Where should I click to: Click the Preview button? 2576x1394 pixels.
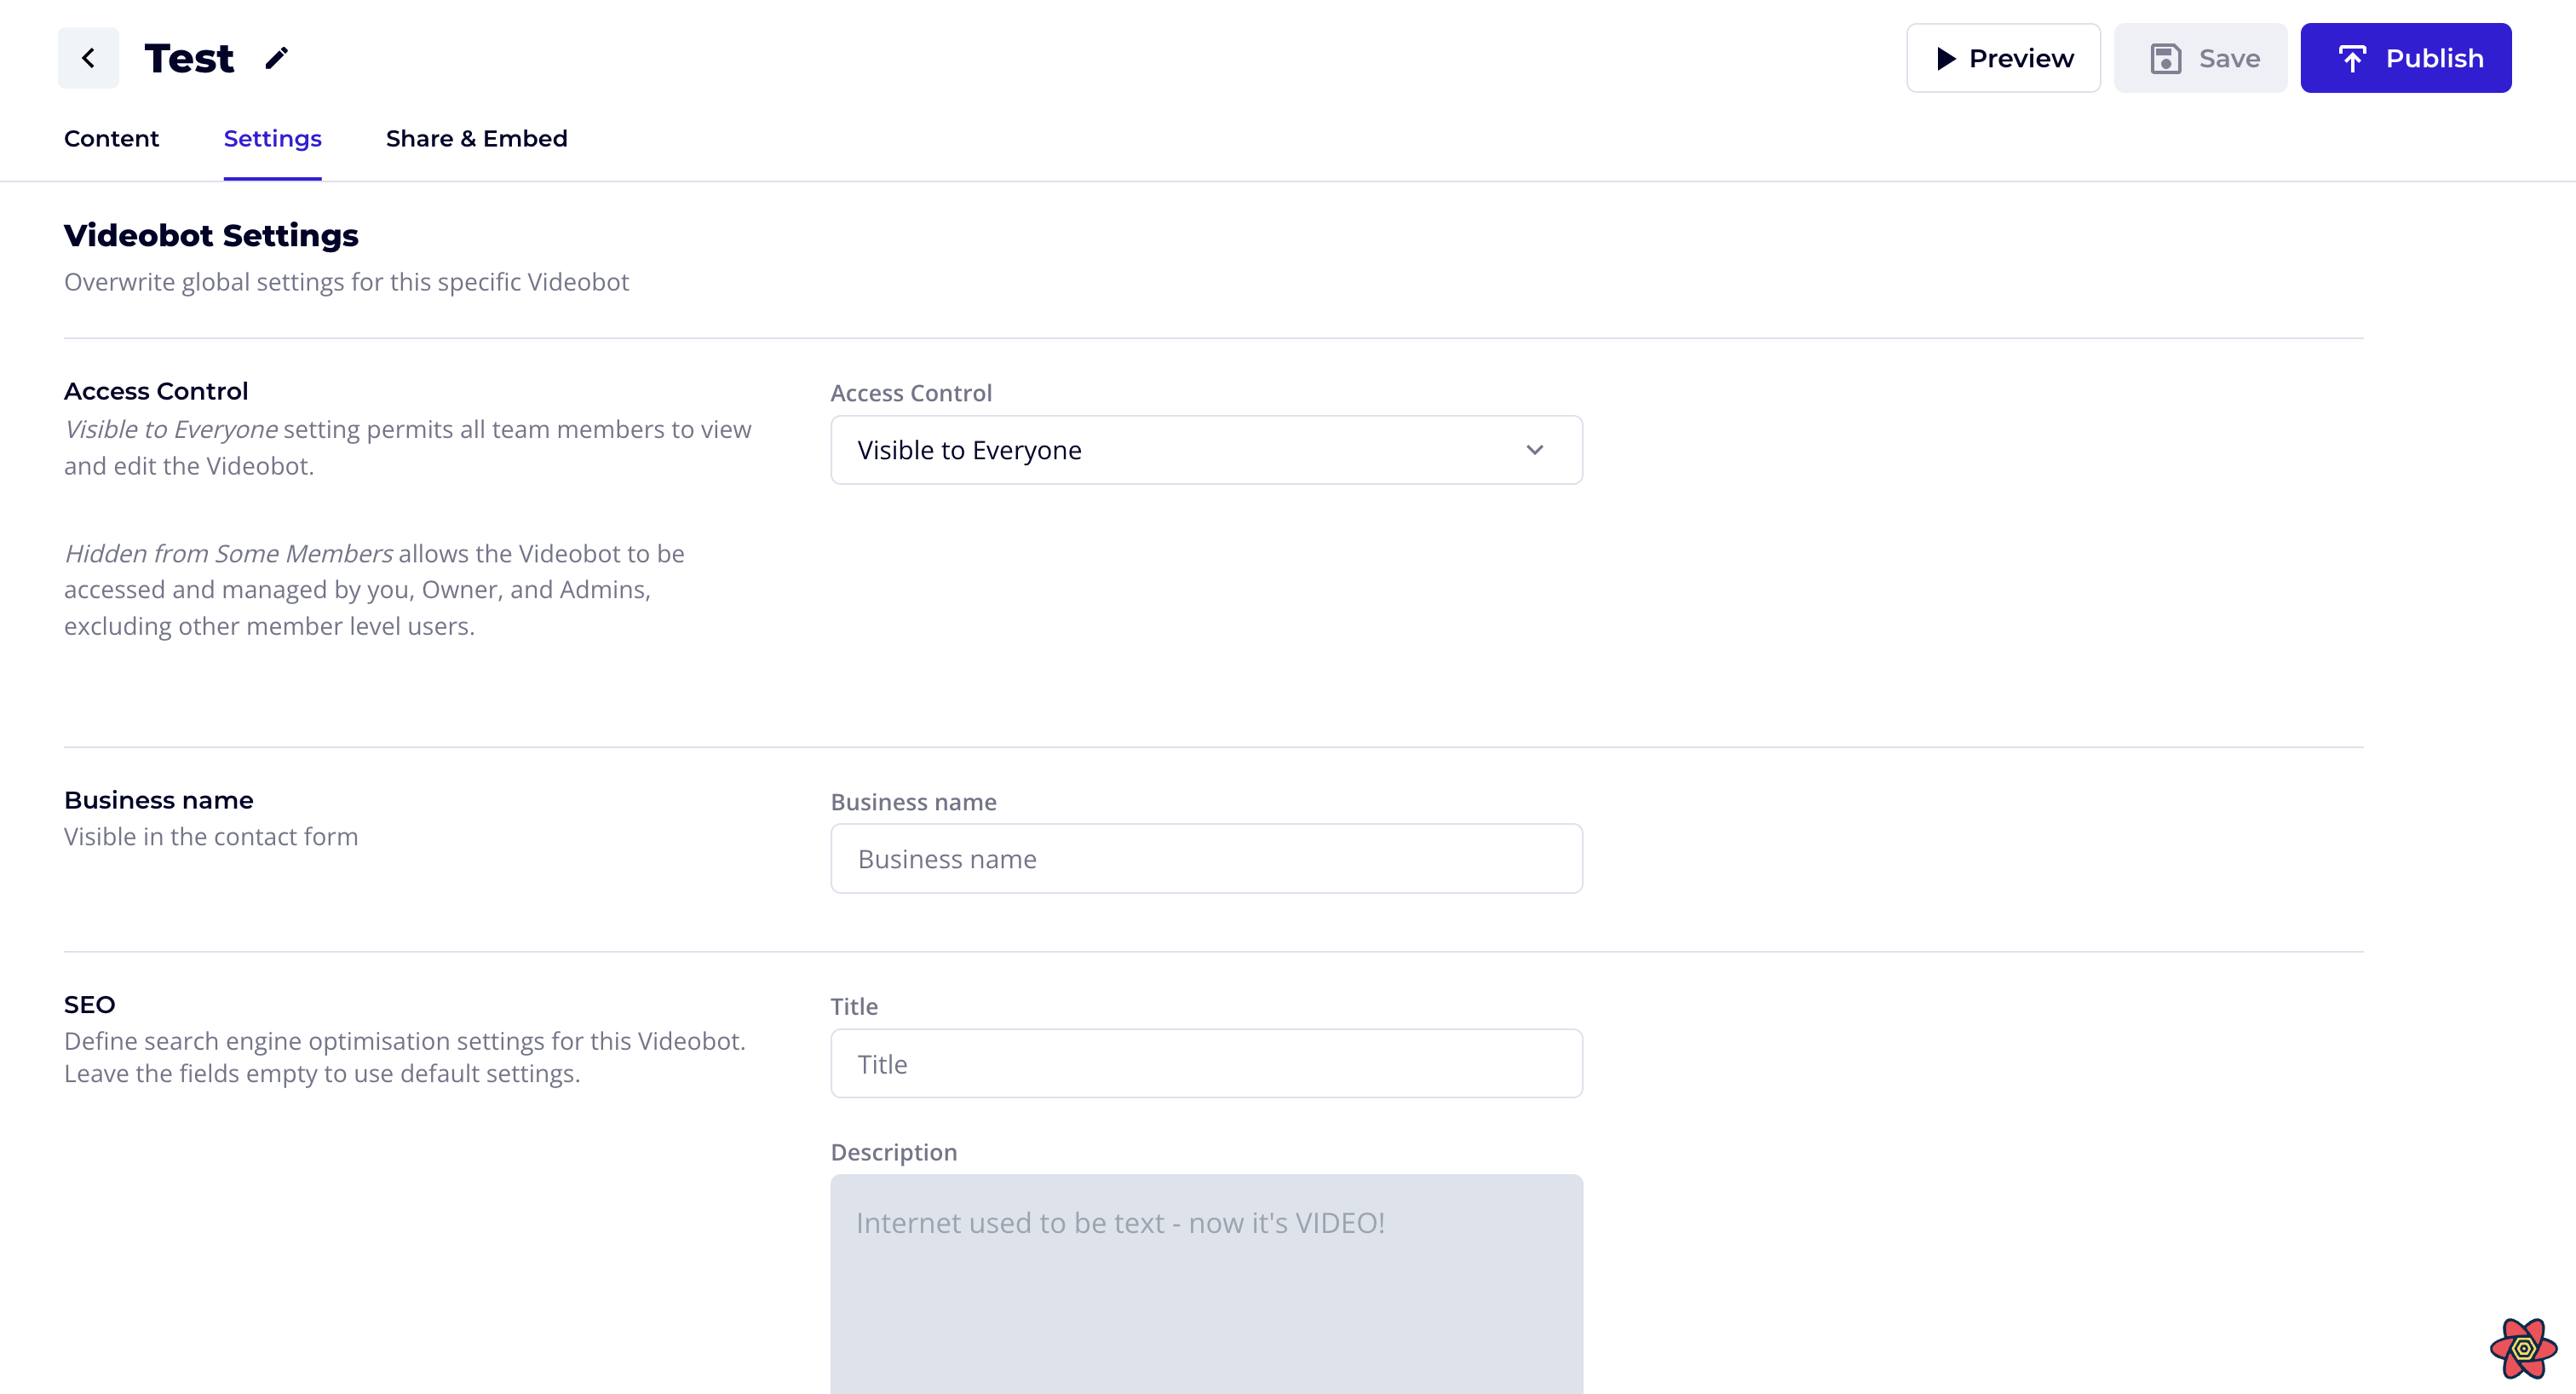(2003, 58)
